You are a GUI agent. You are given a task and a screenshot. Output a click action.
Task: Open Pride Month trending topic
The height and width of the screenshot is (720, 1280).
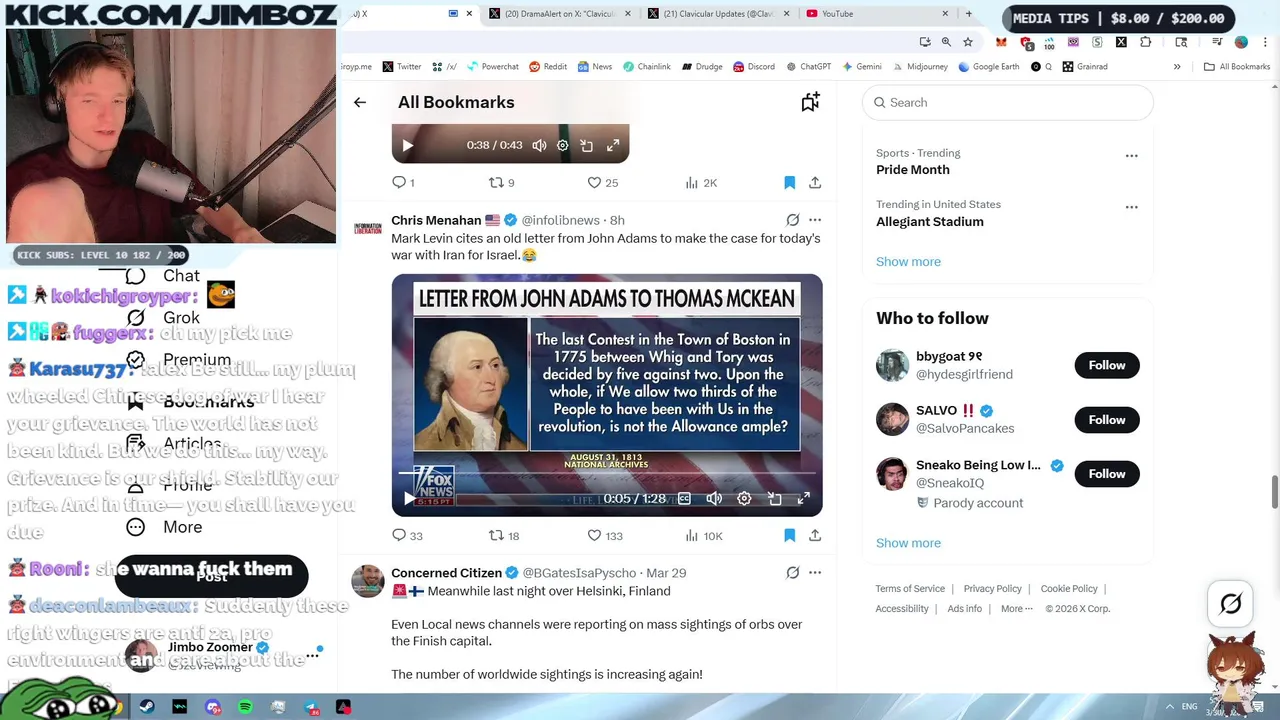click(913, 170)
